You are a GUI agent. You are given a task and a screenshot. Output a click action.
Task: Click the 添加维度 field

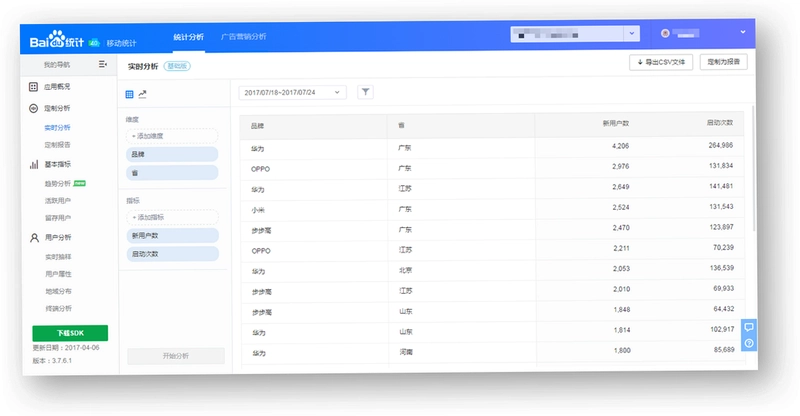[x=172, y=136]
